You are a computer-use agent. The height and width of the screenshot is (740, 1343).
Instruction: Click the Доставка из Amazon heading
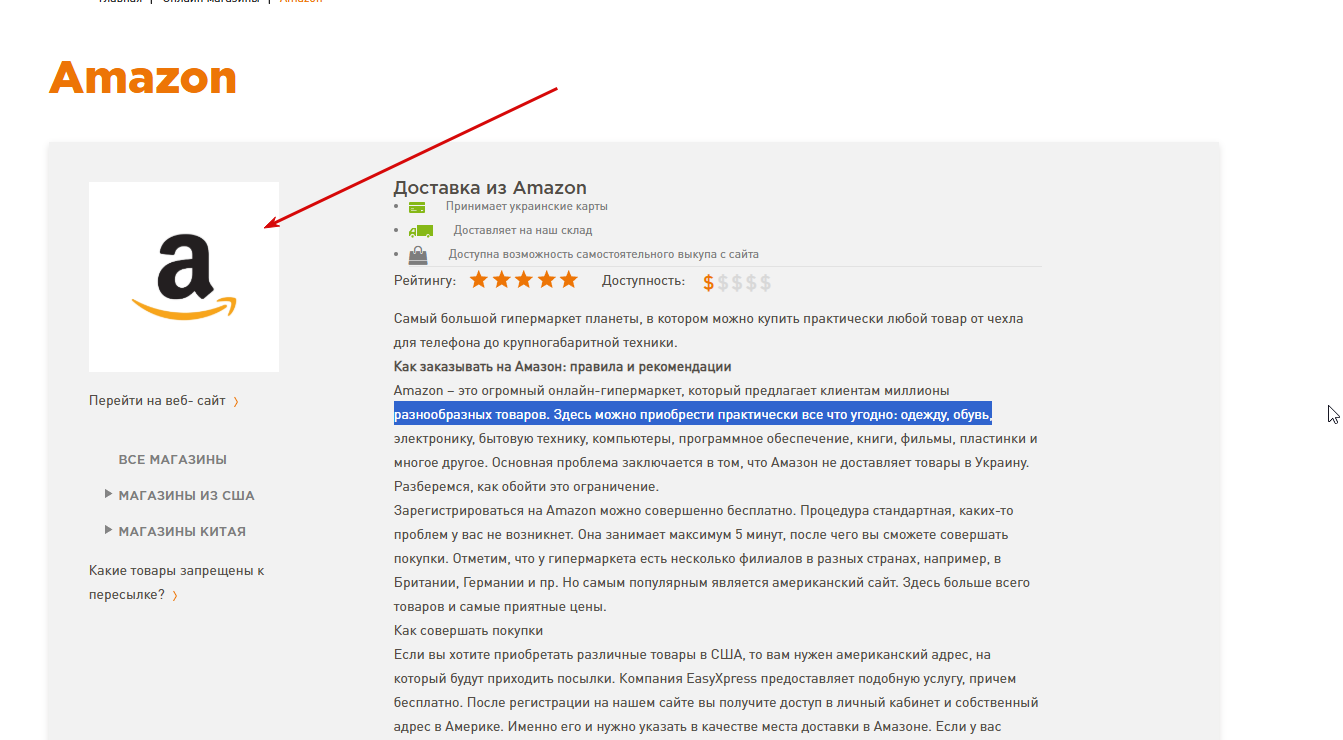click(490, 187)
